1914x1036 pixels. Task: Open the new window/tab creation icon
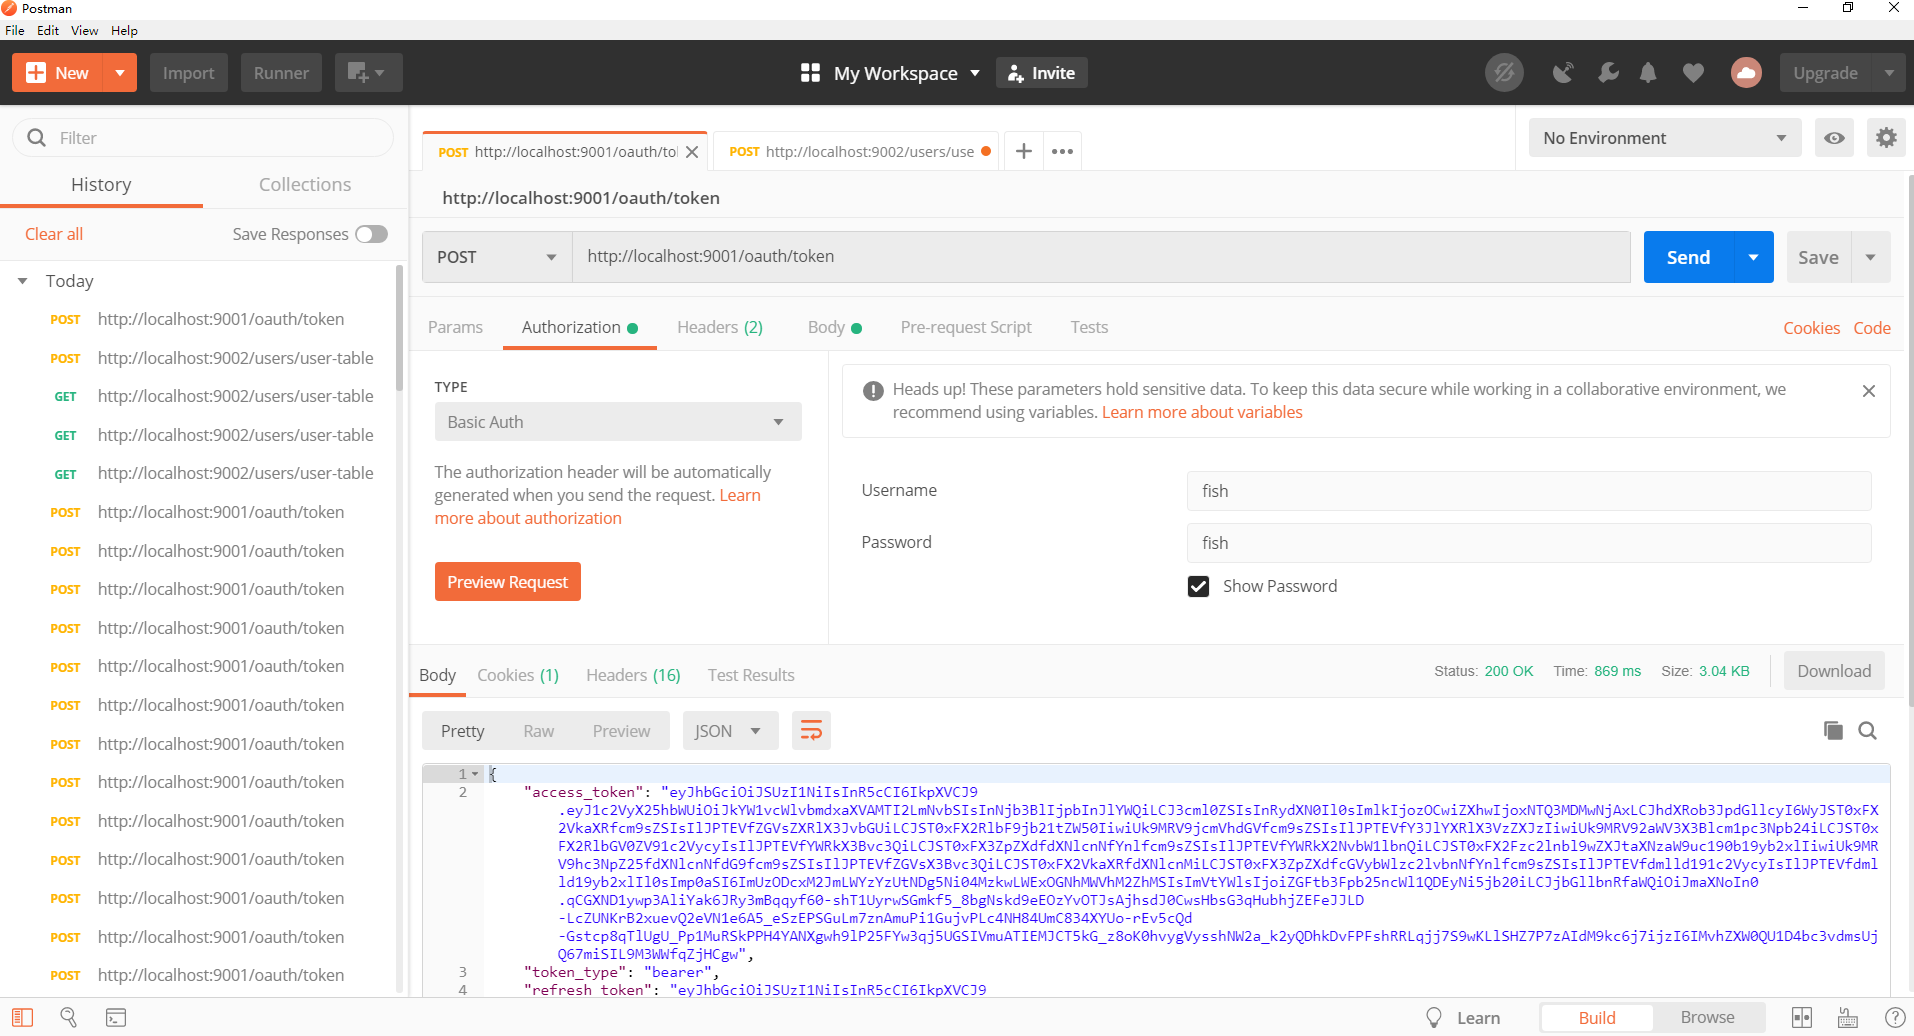[367, 73]
